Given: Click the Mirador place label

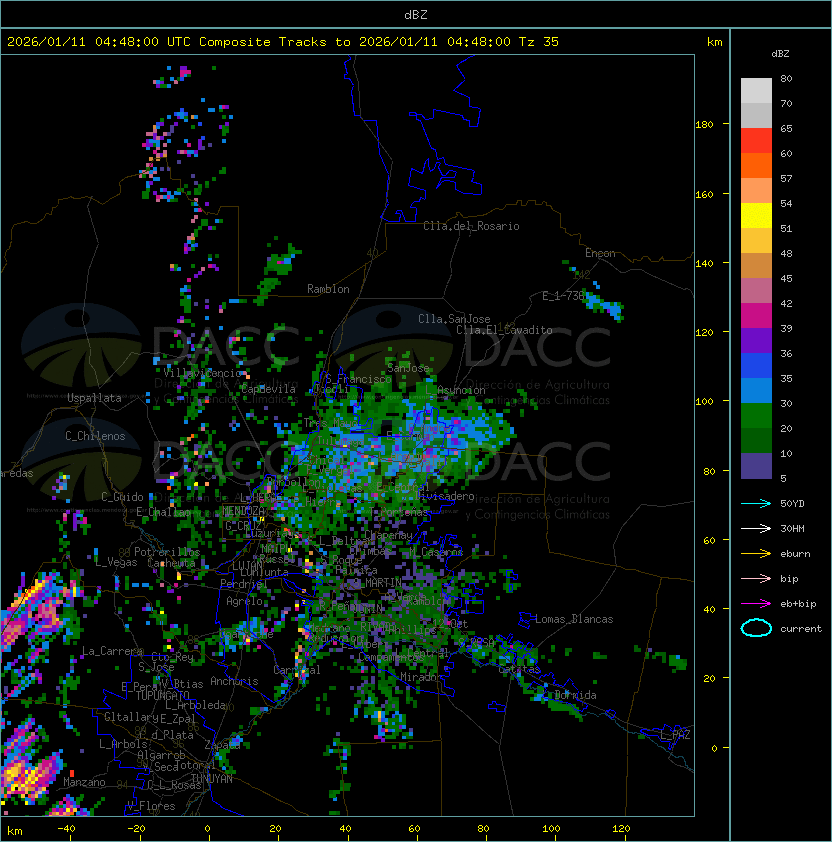Looking at the screenshot, I should click(421, 677).
